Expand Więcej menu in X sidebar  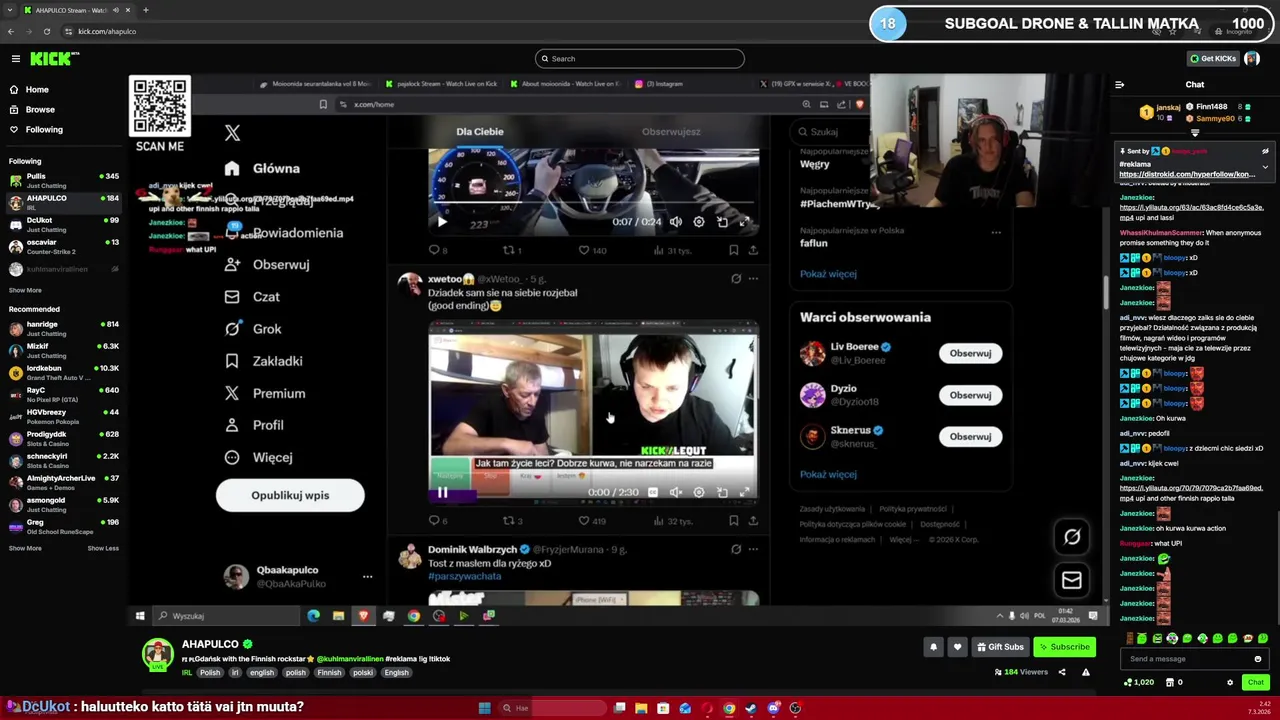[258, 457]
